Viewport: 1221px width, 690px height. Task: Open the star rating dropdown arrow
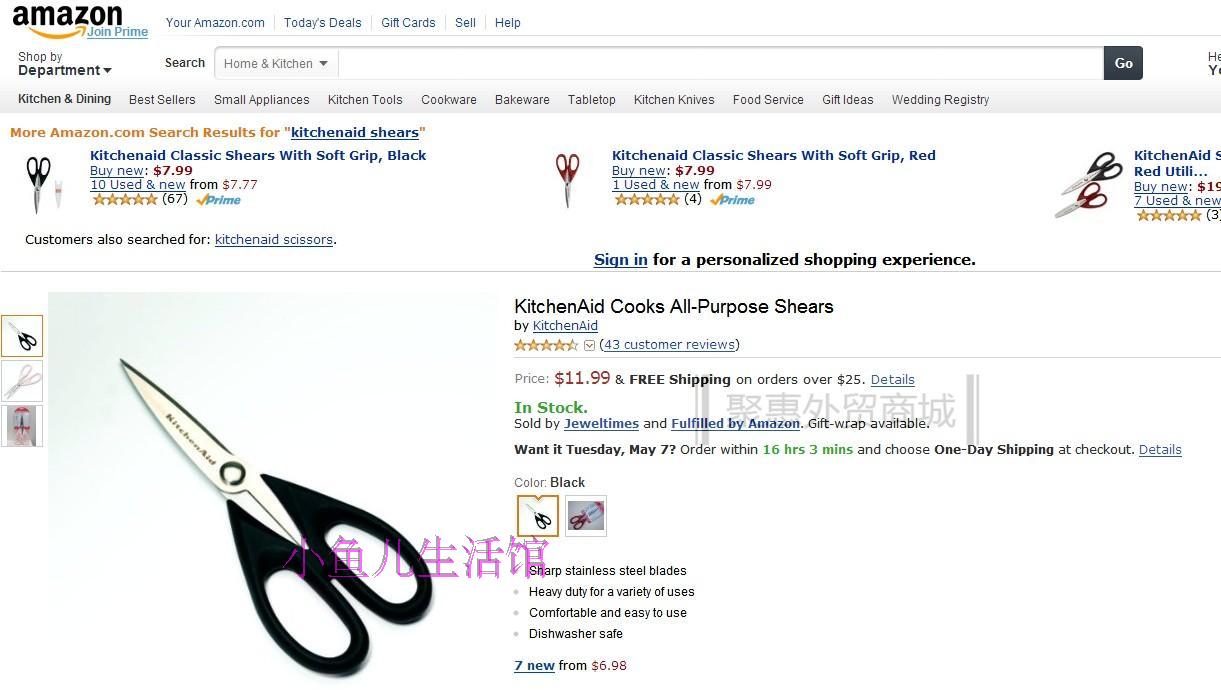(x=589, y=345)
